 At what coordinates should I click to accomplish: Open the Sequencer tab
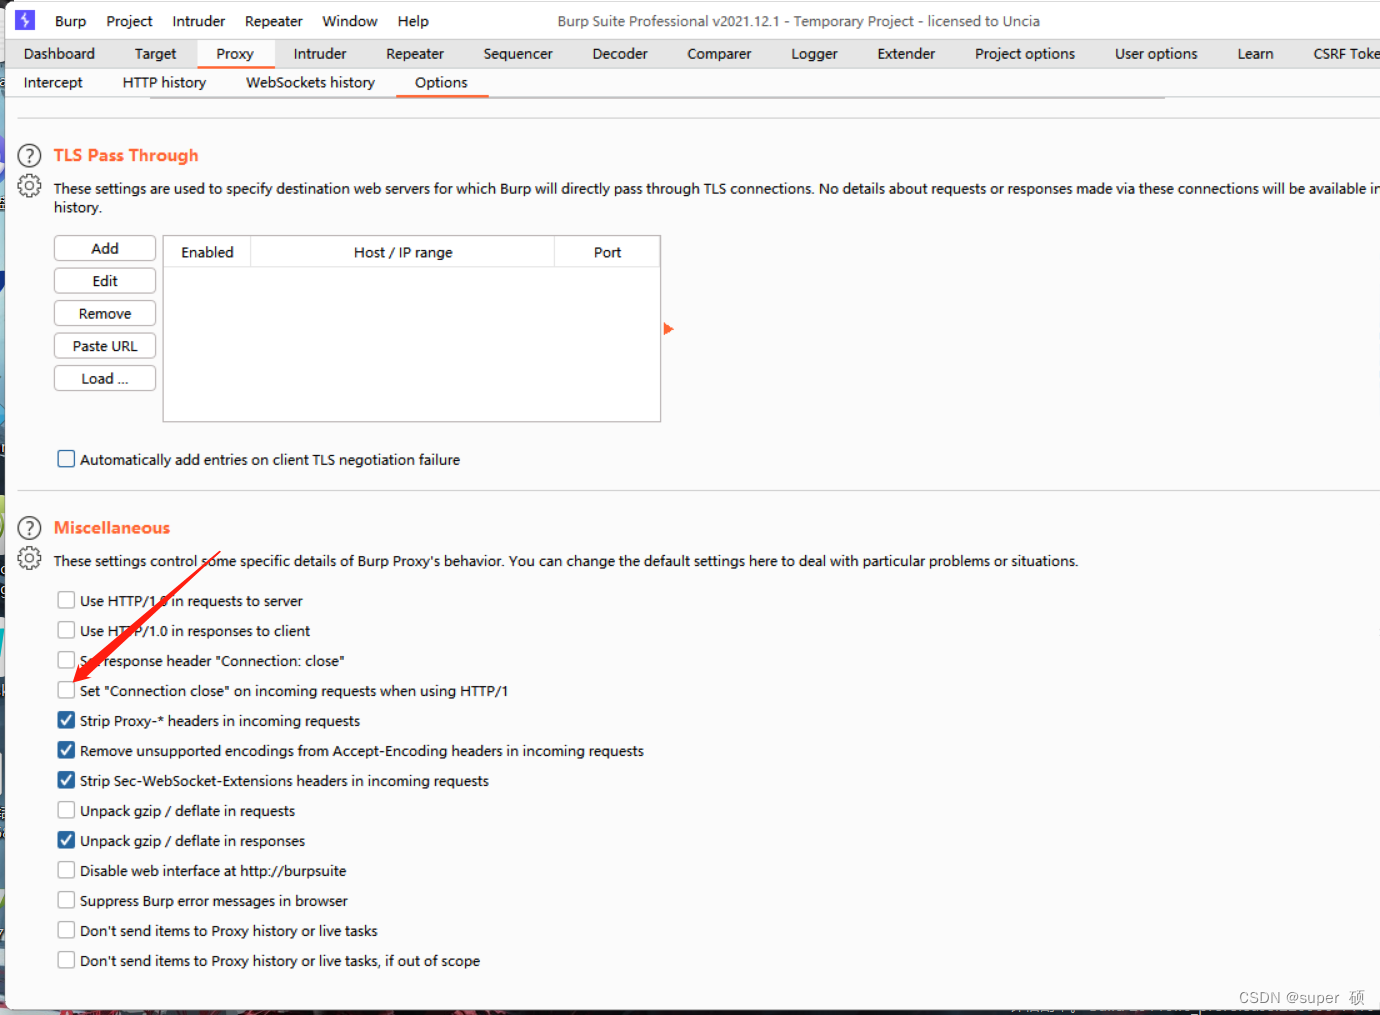pos(518,54)
